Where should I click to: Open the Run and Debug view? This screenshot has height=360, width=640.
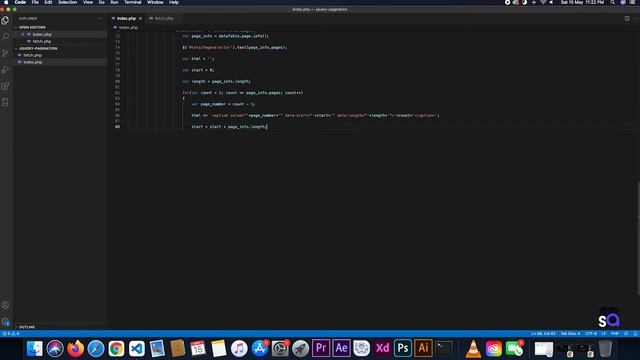point(5,69)
